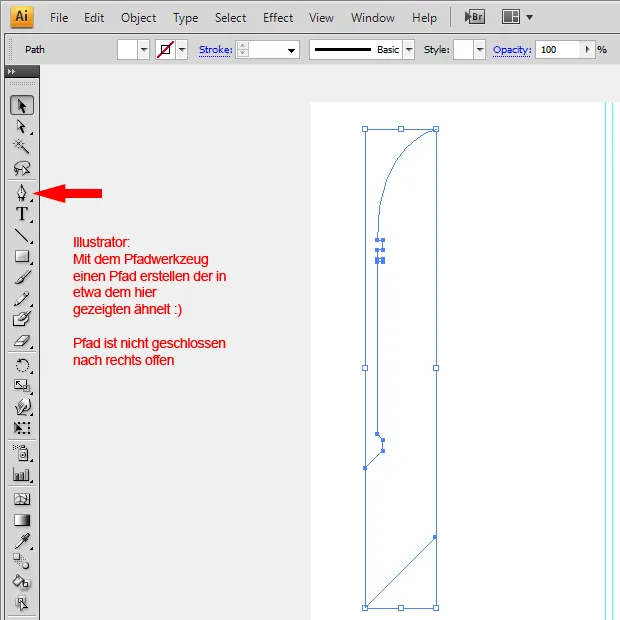The width and height of the screenshot is (620, 620).
Task: Select the Rectangle tool
Action: 21,256
